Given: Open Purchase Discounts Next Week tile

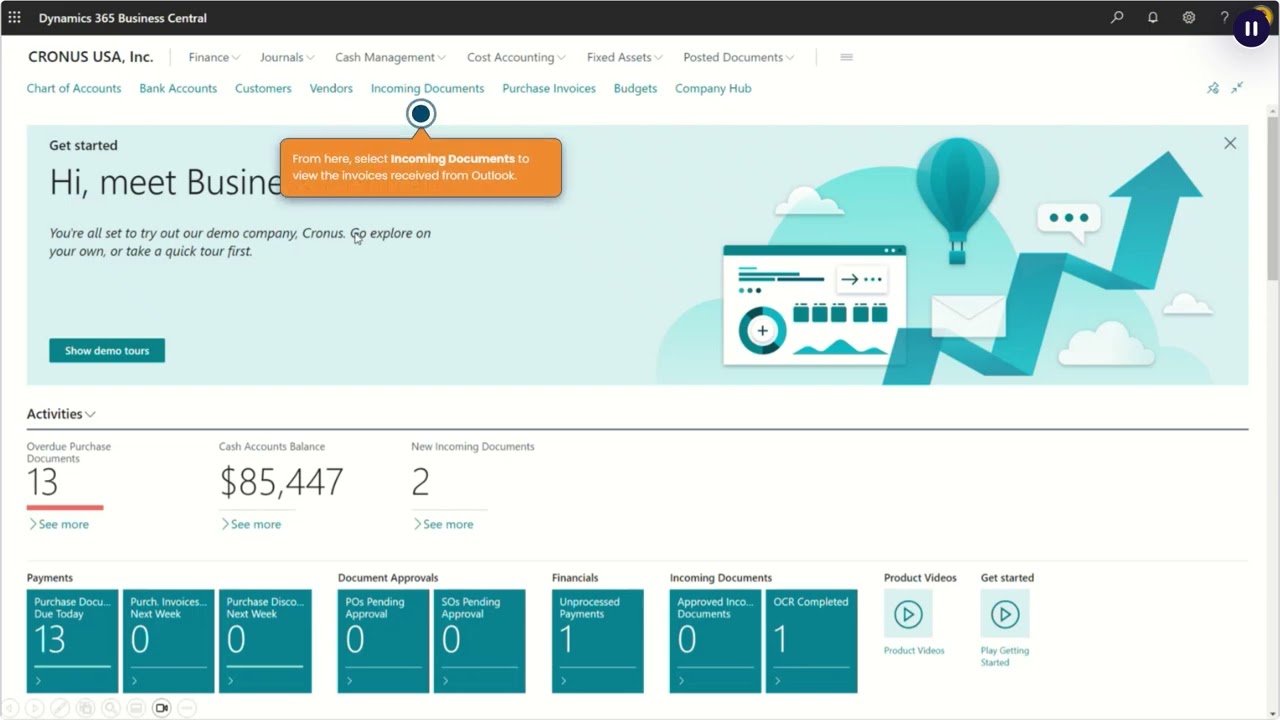Looking at the screenshot, I should 265,641.
